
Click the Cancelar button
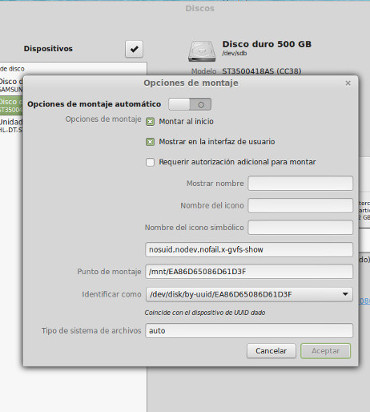pos(271,351)
